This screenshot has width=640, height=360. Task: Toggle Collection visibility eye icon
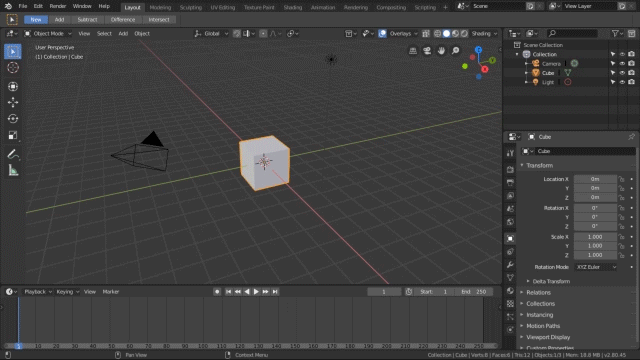[x=622, y=54]
